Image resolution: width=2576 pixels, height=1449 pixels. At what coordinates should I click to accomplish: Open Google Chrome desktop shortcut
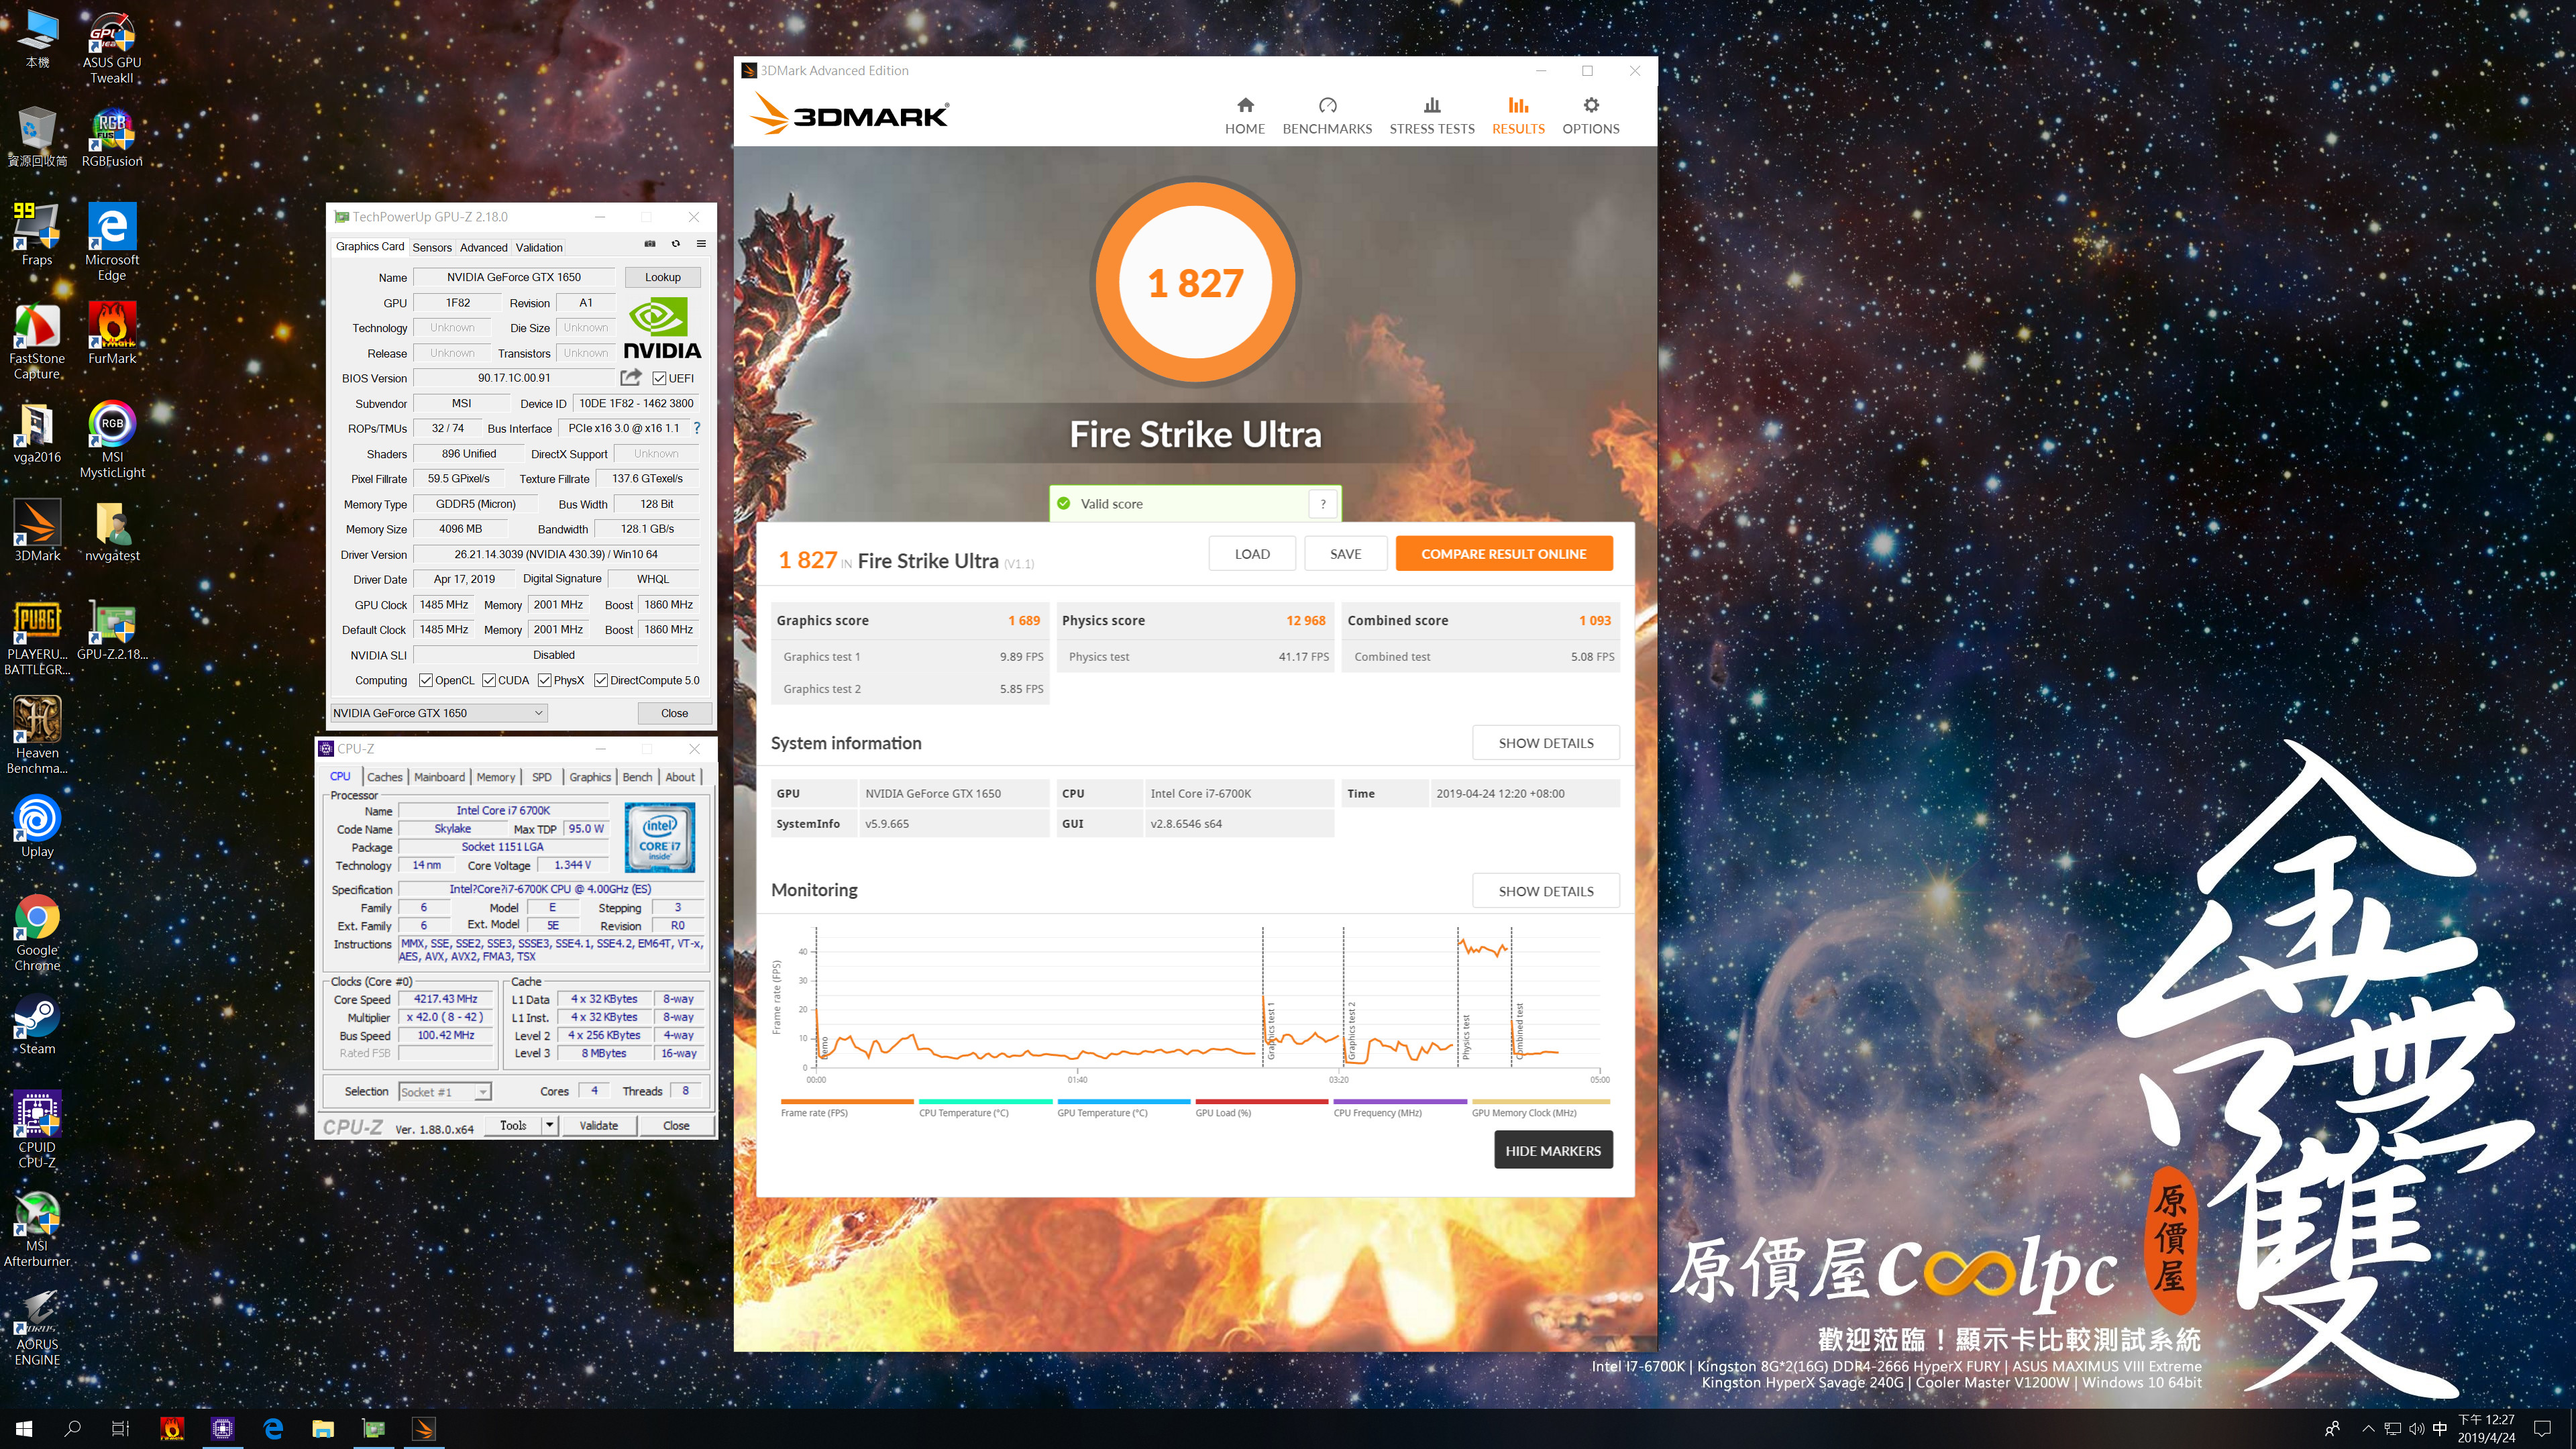click(x=37, y=933)
